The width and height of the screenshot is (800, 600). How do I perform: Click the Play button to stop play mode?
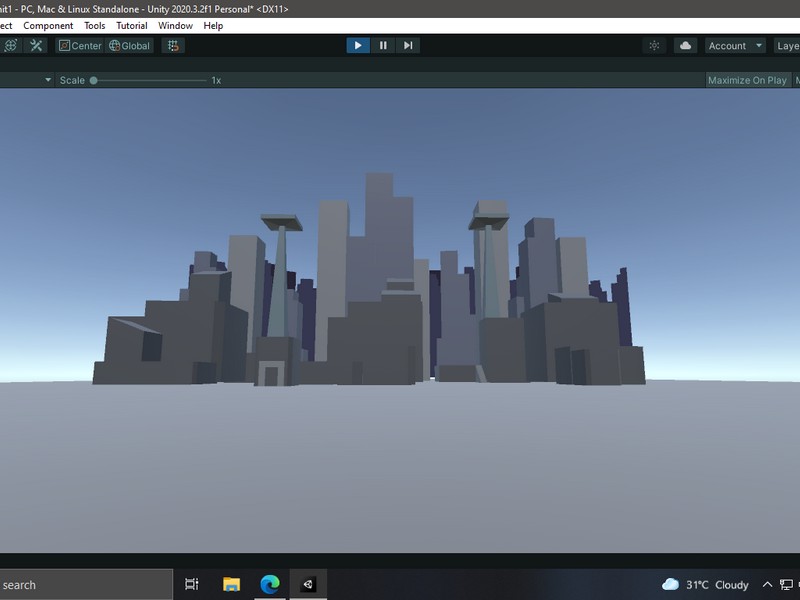pyautogui.click(x=358, y=44)
